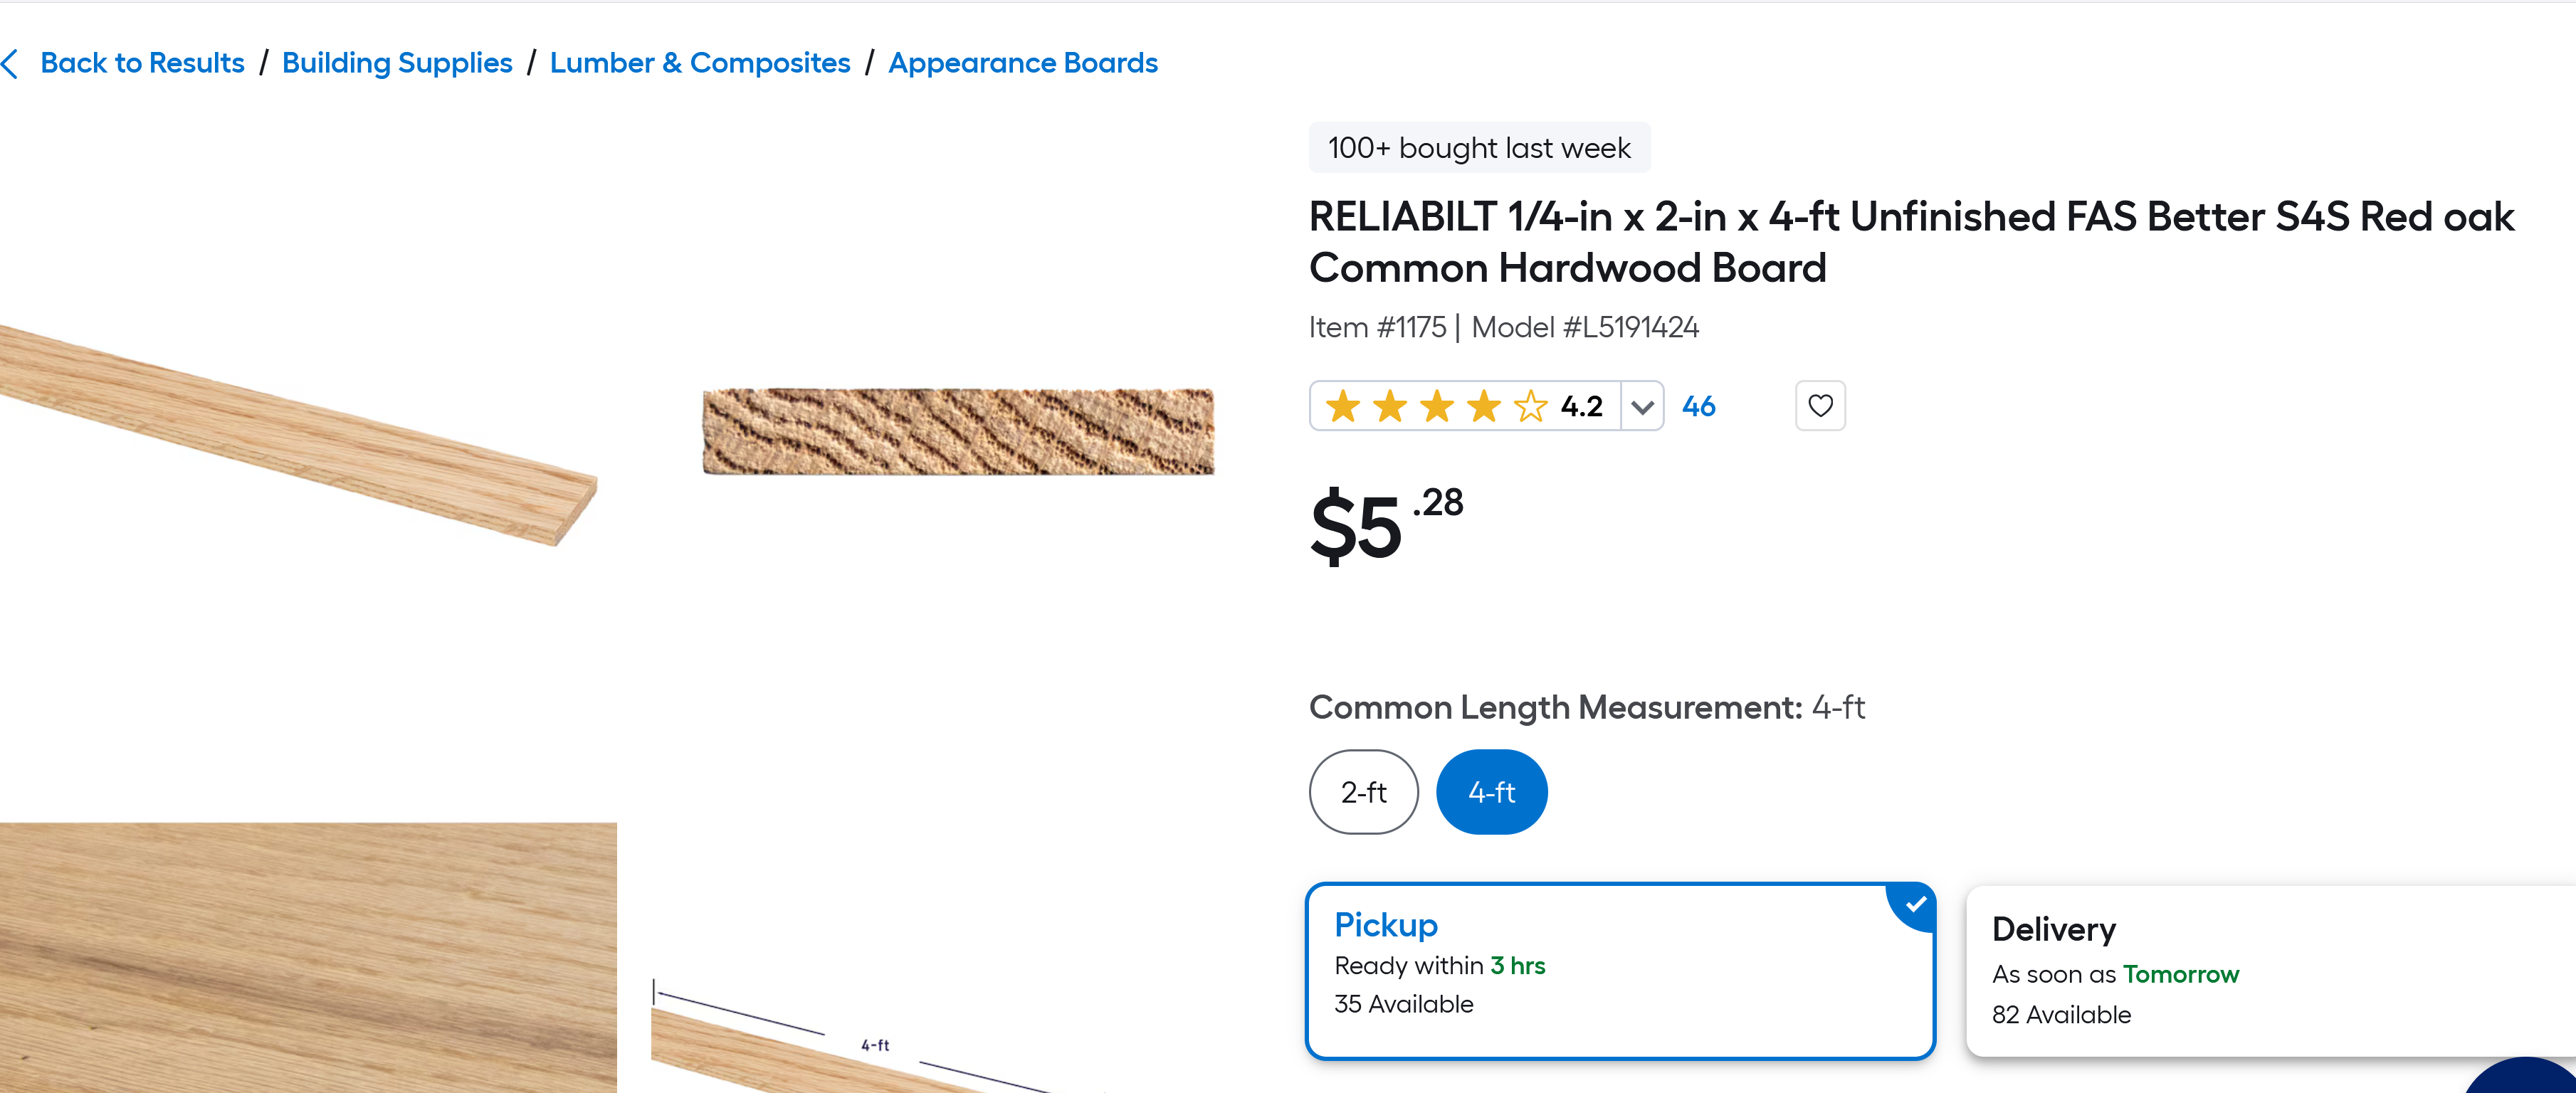Open the 46 reviews link
The height and width of the screenshot is (1093, 2576).
(1698, 407)
